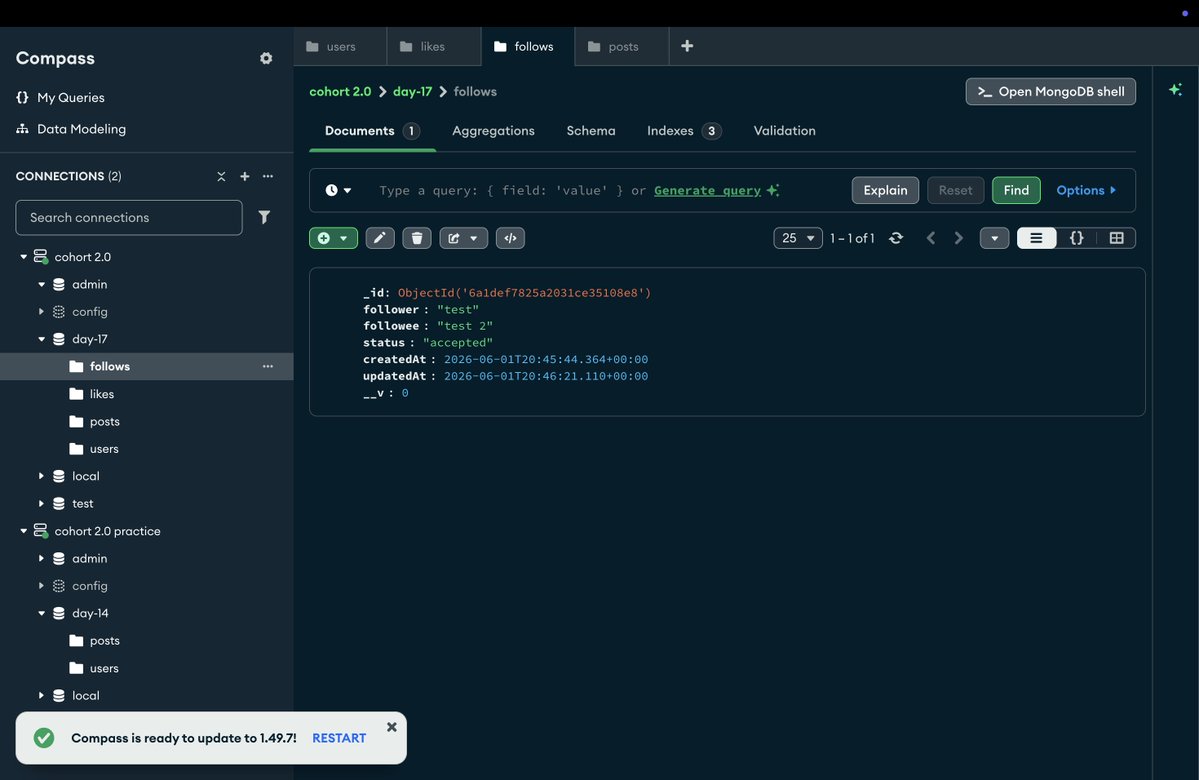The width and height of the screenshot is (1199, 780).
Task: Select the follows tab
Action: 528,47
